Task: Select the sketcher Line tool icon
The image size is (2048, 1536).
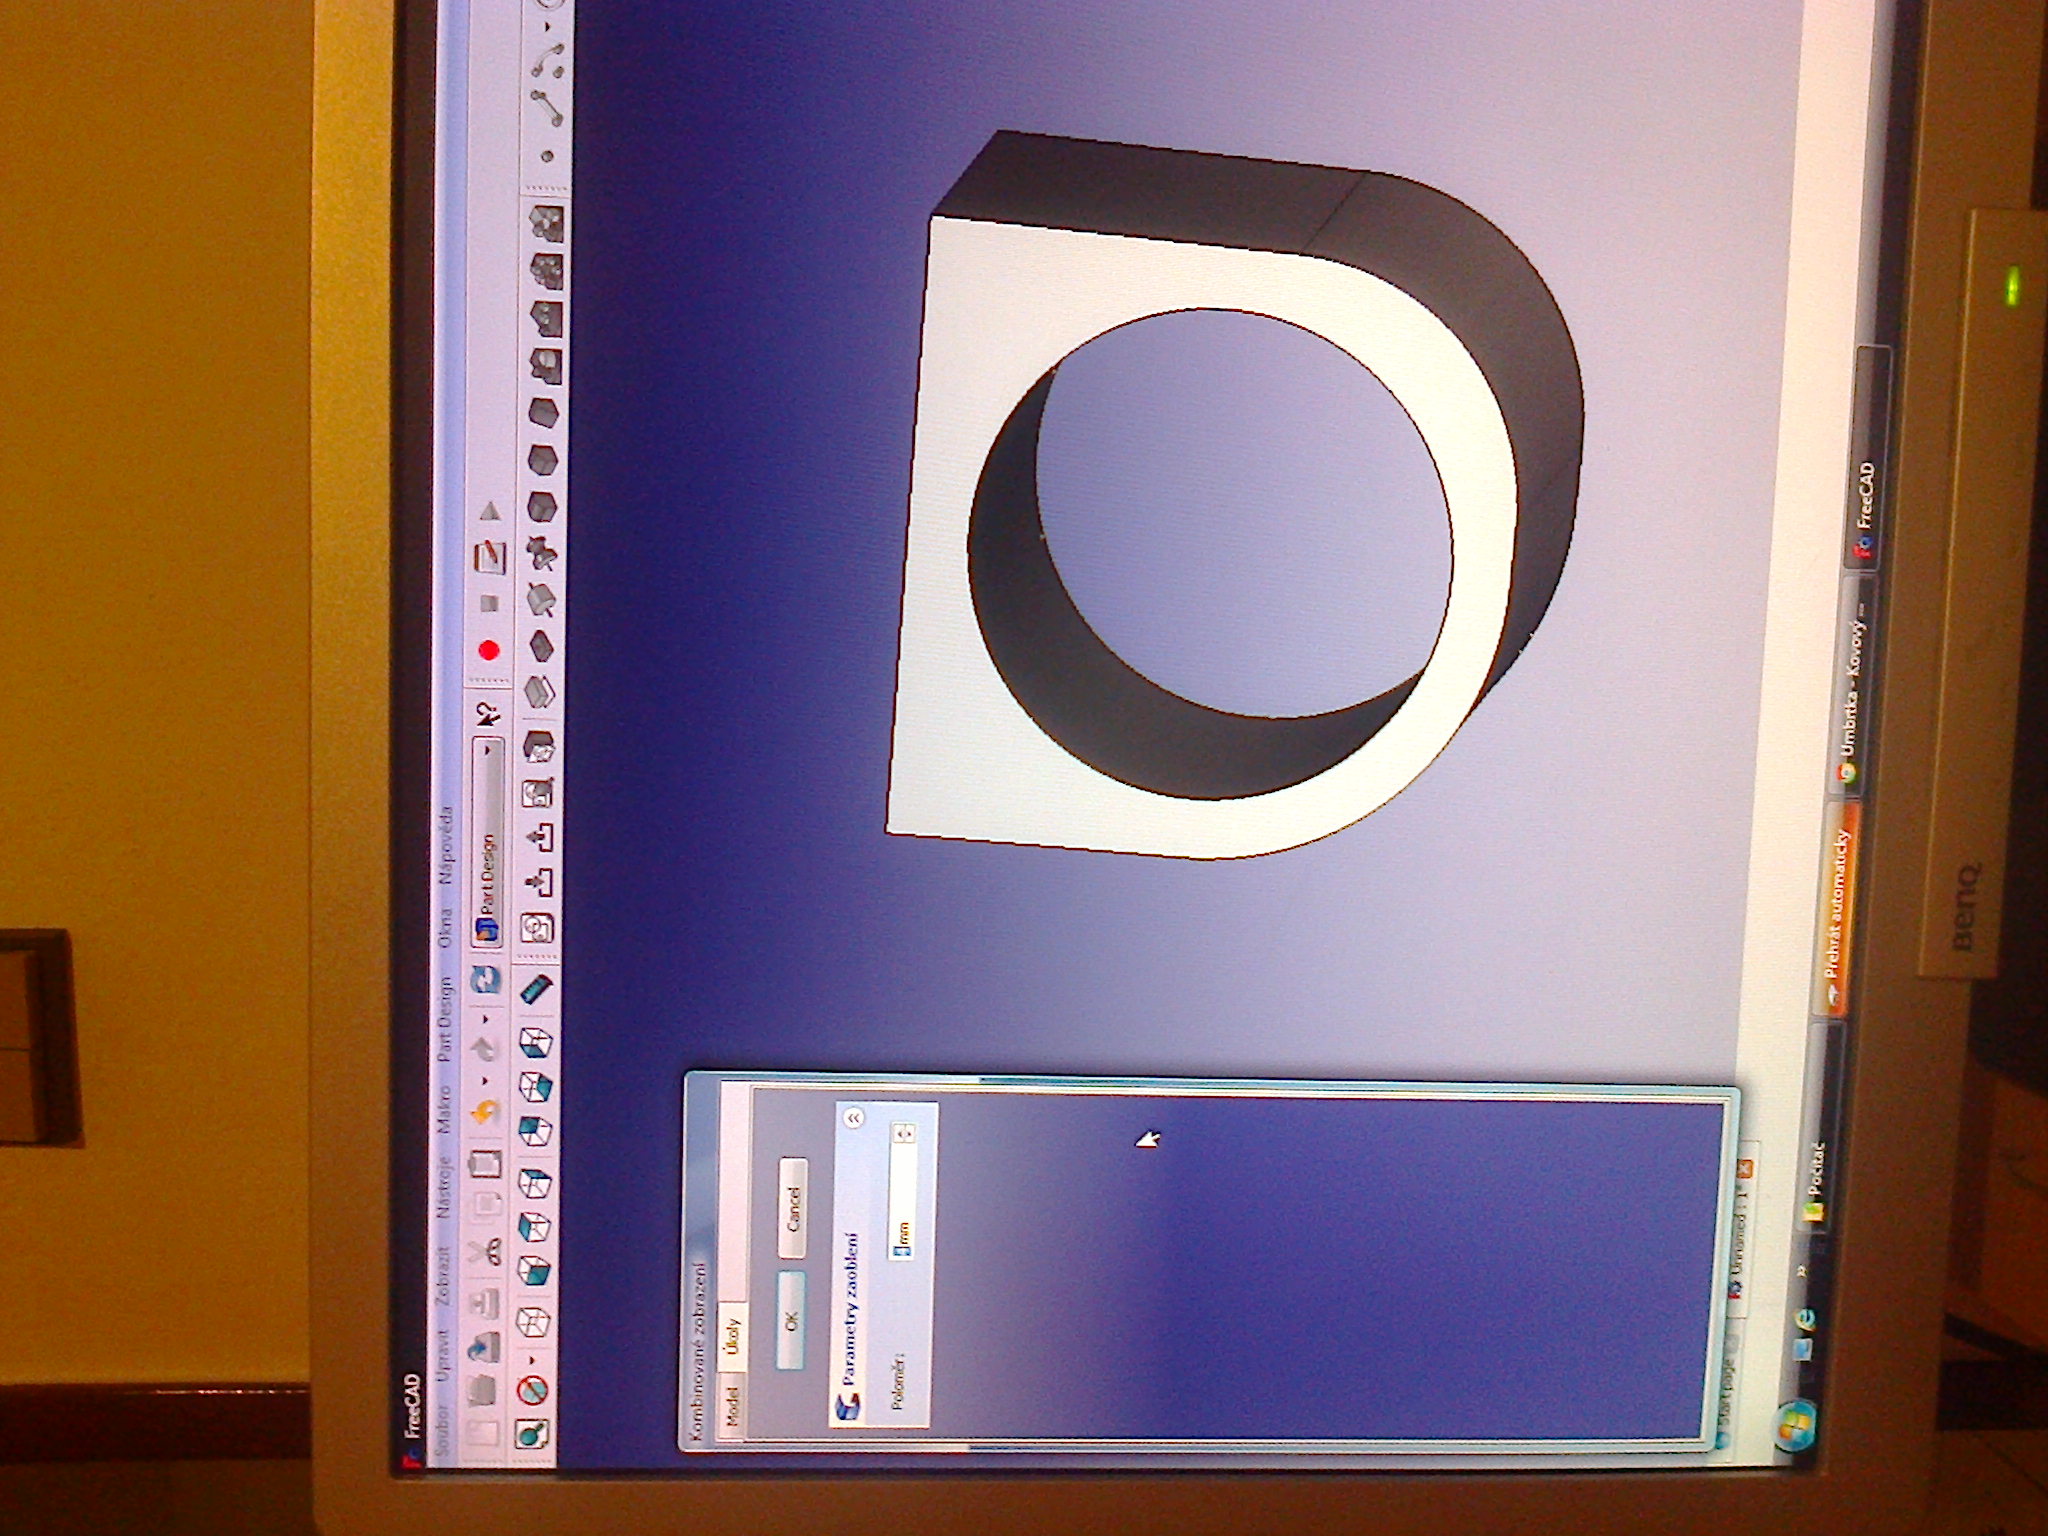Action: 545,109
